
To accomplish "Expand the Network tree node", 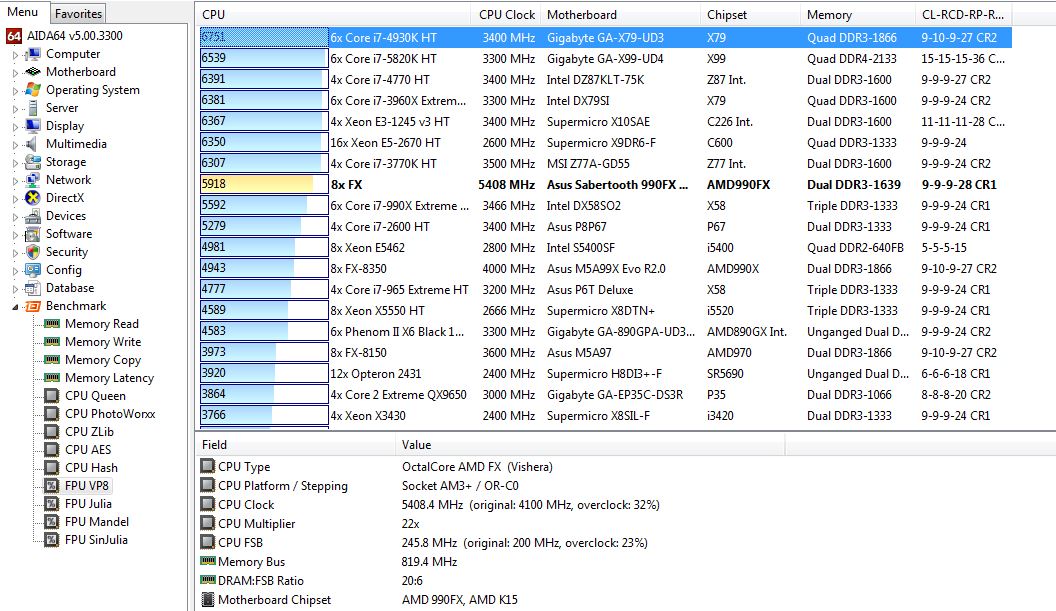I will point(15,181).
